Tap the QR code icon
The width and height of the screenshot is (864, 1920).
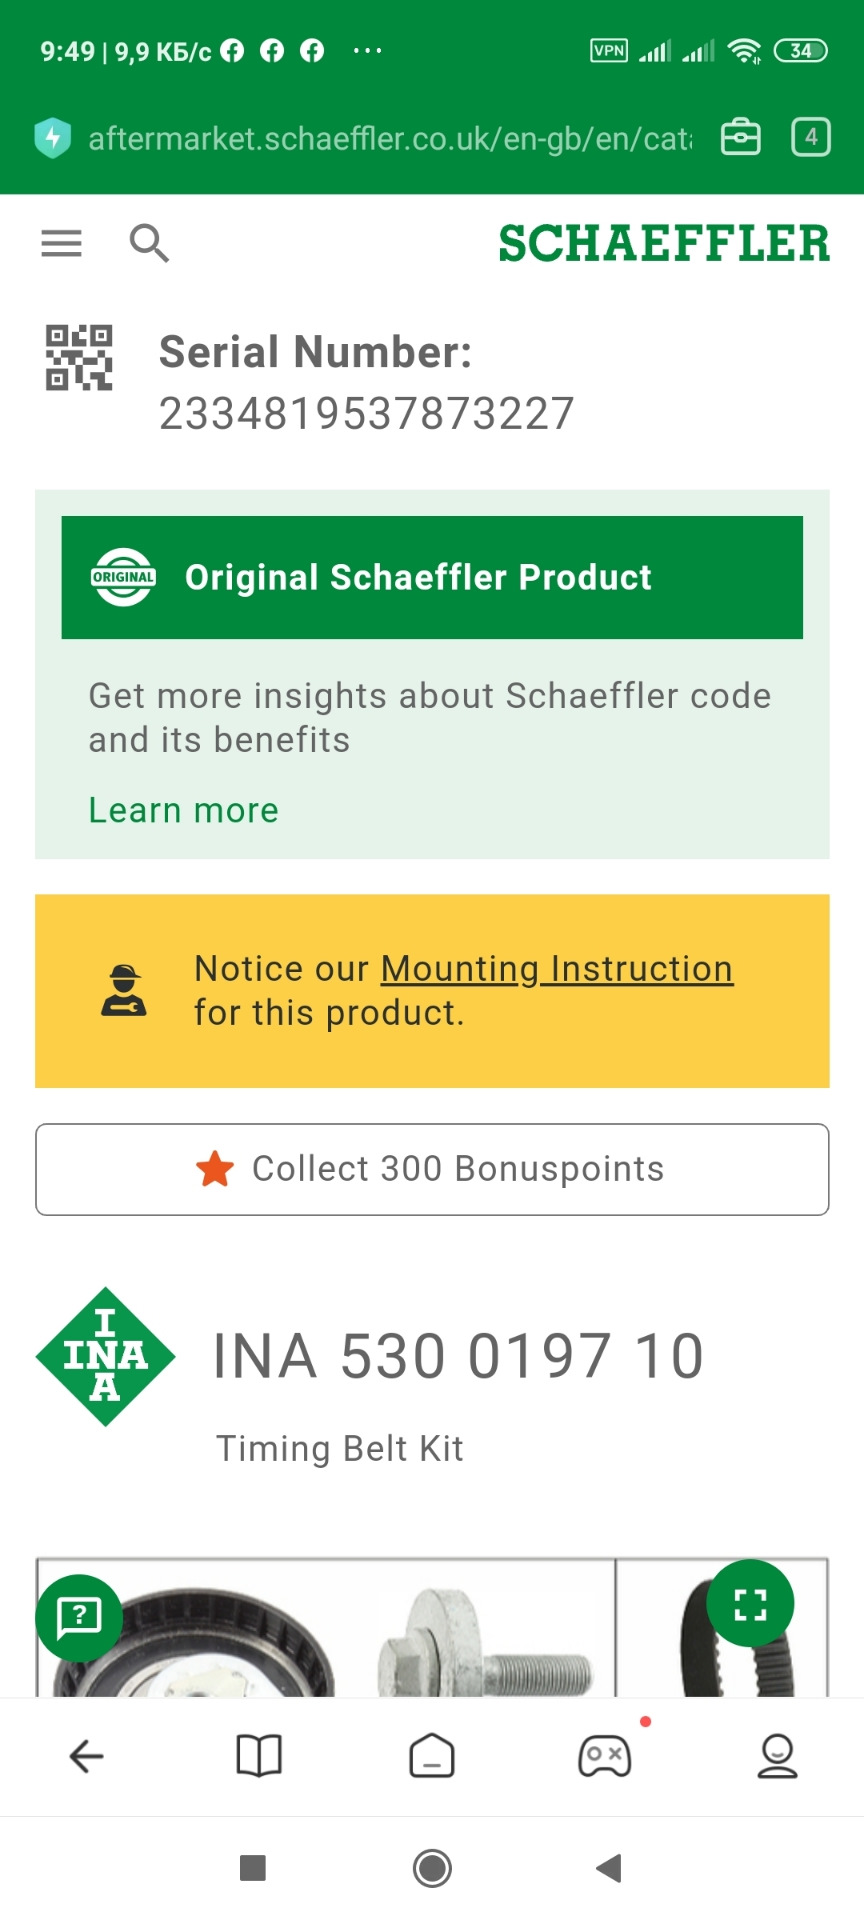79,357
